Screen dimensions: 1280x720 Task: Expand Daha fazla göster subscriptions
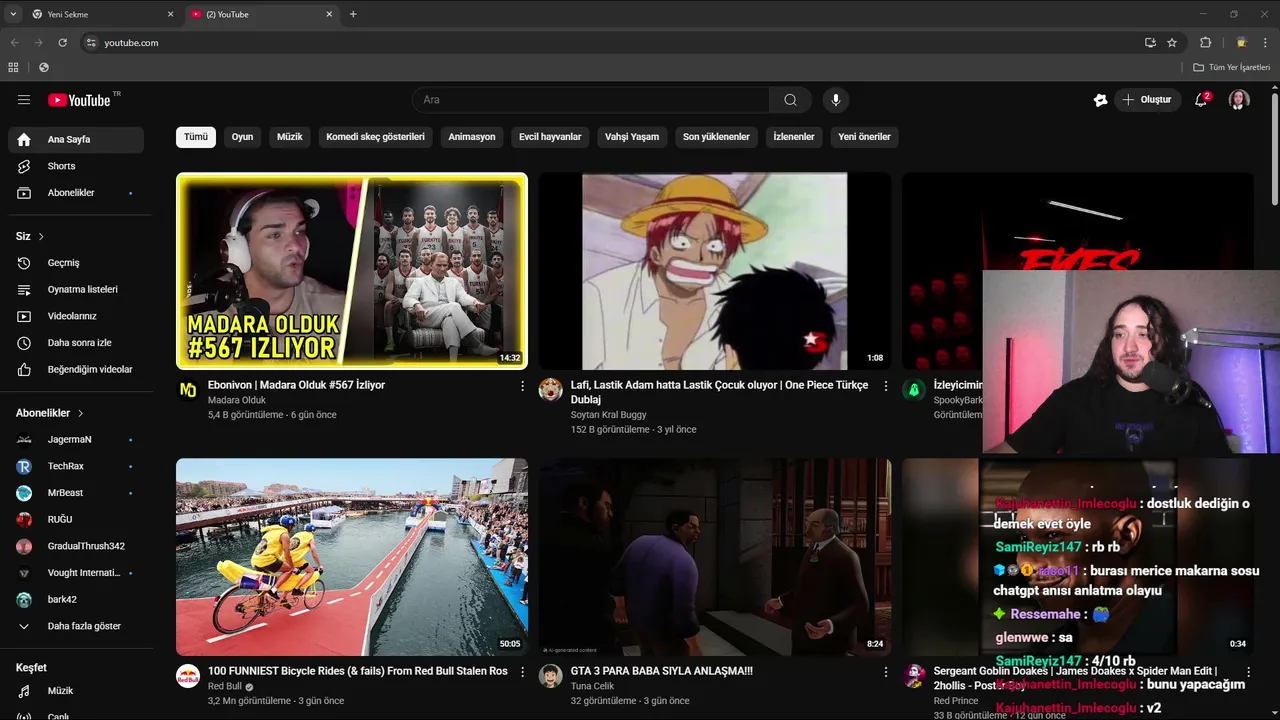point(76,626)
